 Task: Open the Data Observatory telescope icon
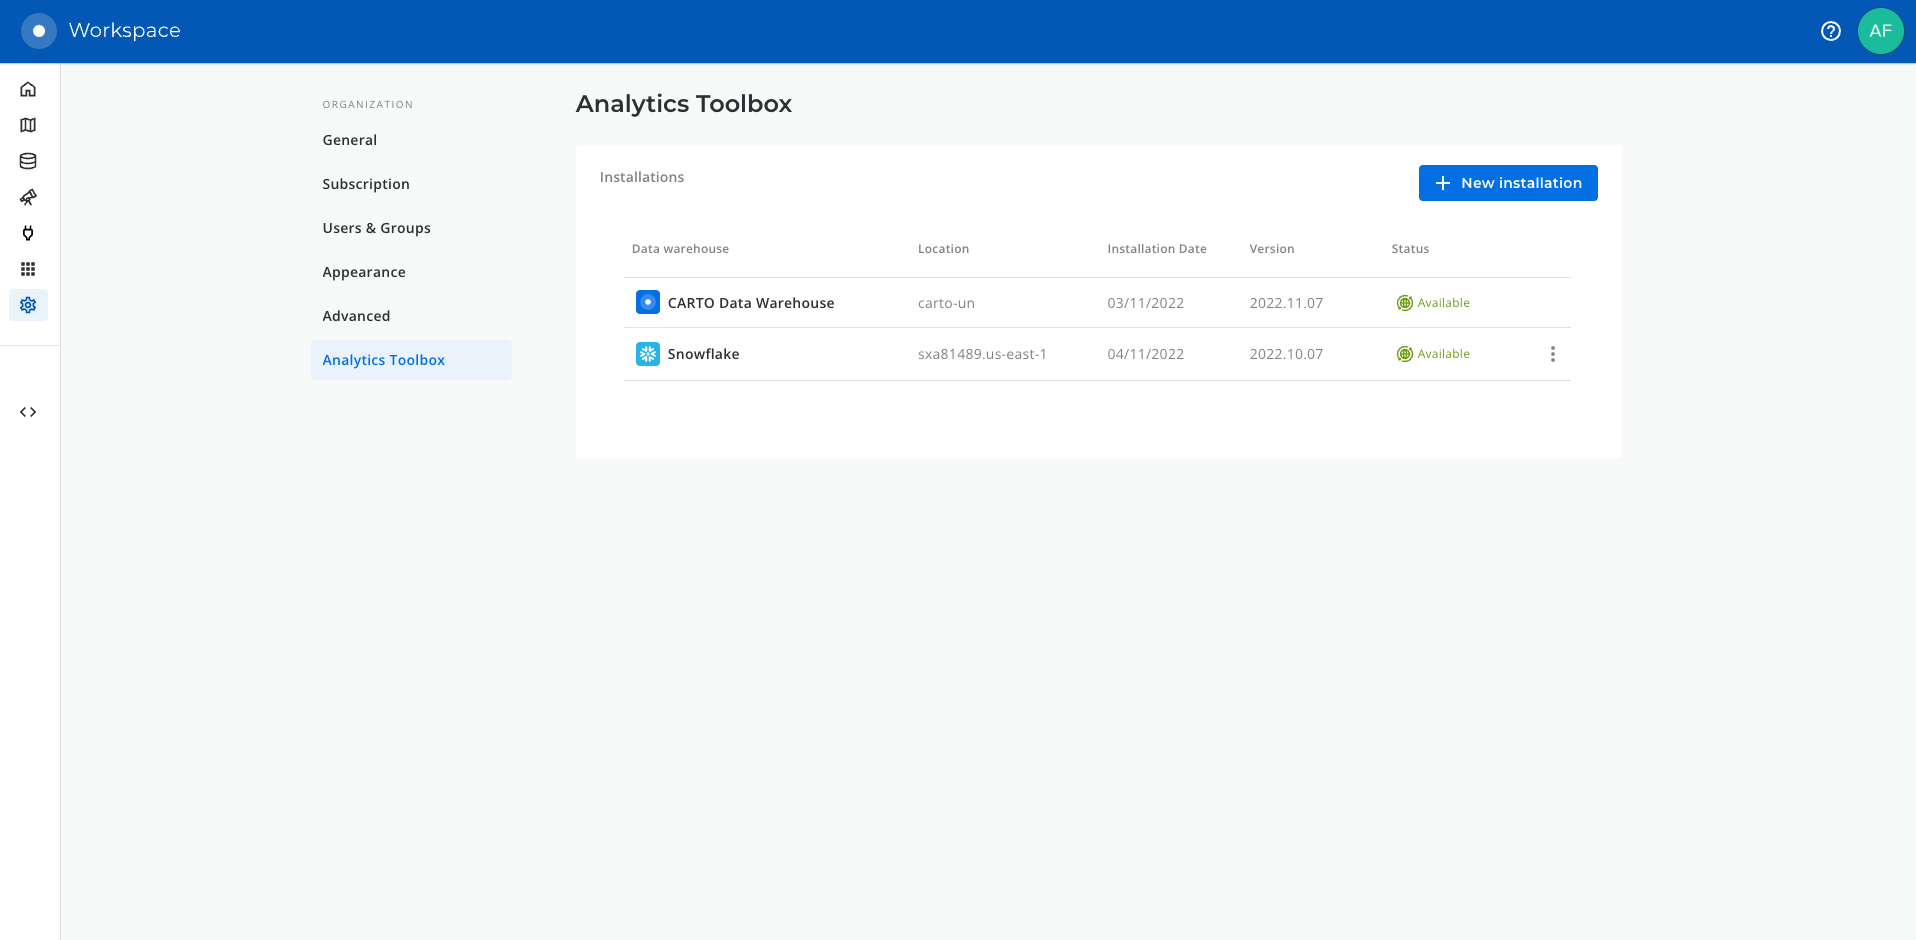point(28,197)
